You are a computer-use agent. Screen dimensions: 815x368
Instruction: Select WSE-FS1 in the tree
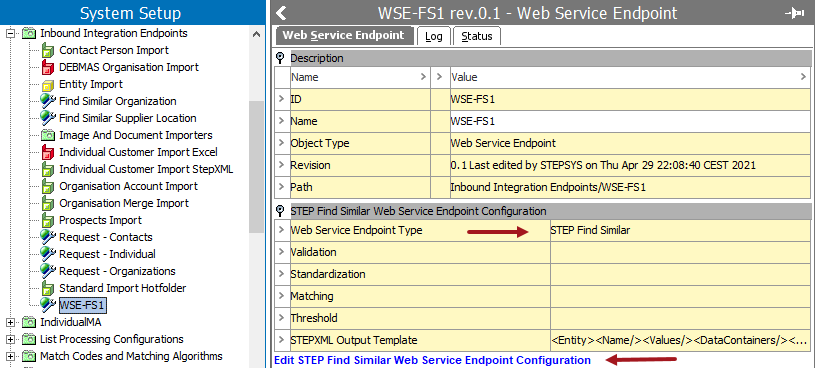[83, 305]
